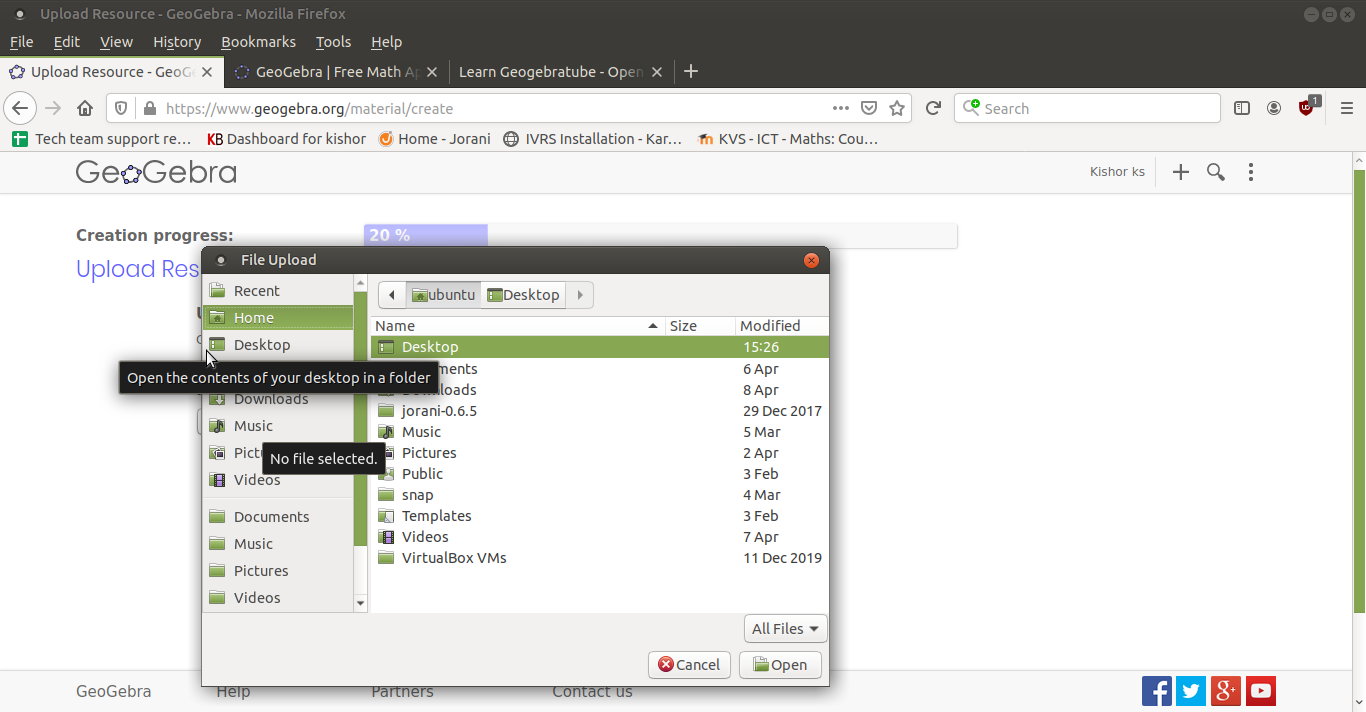Open GeoGebra Facebook page icon

[1157, 691]
